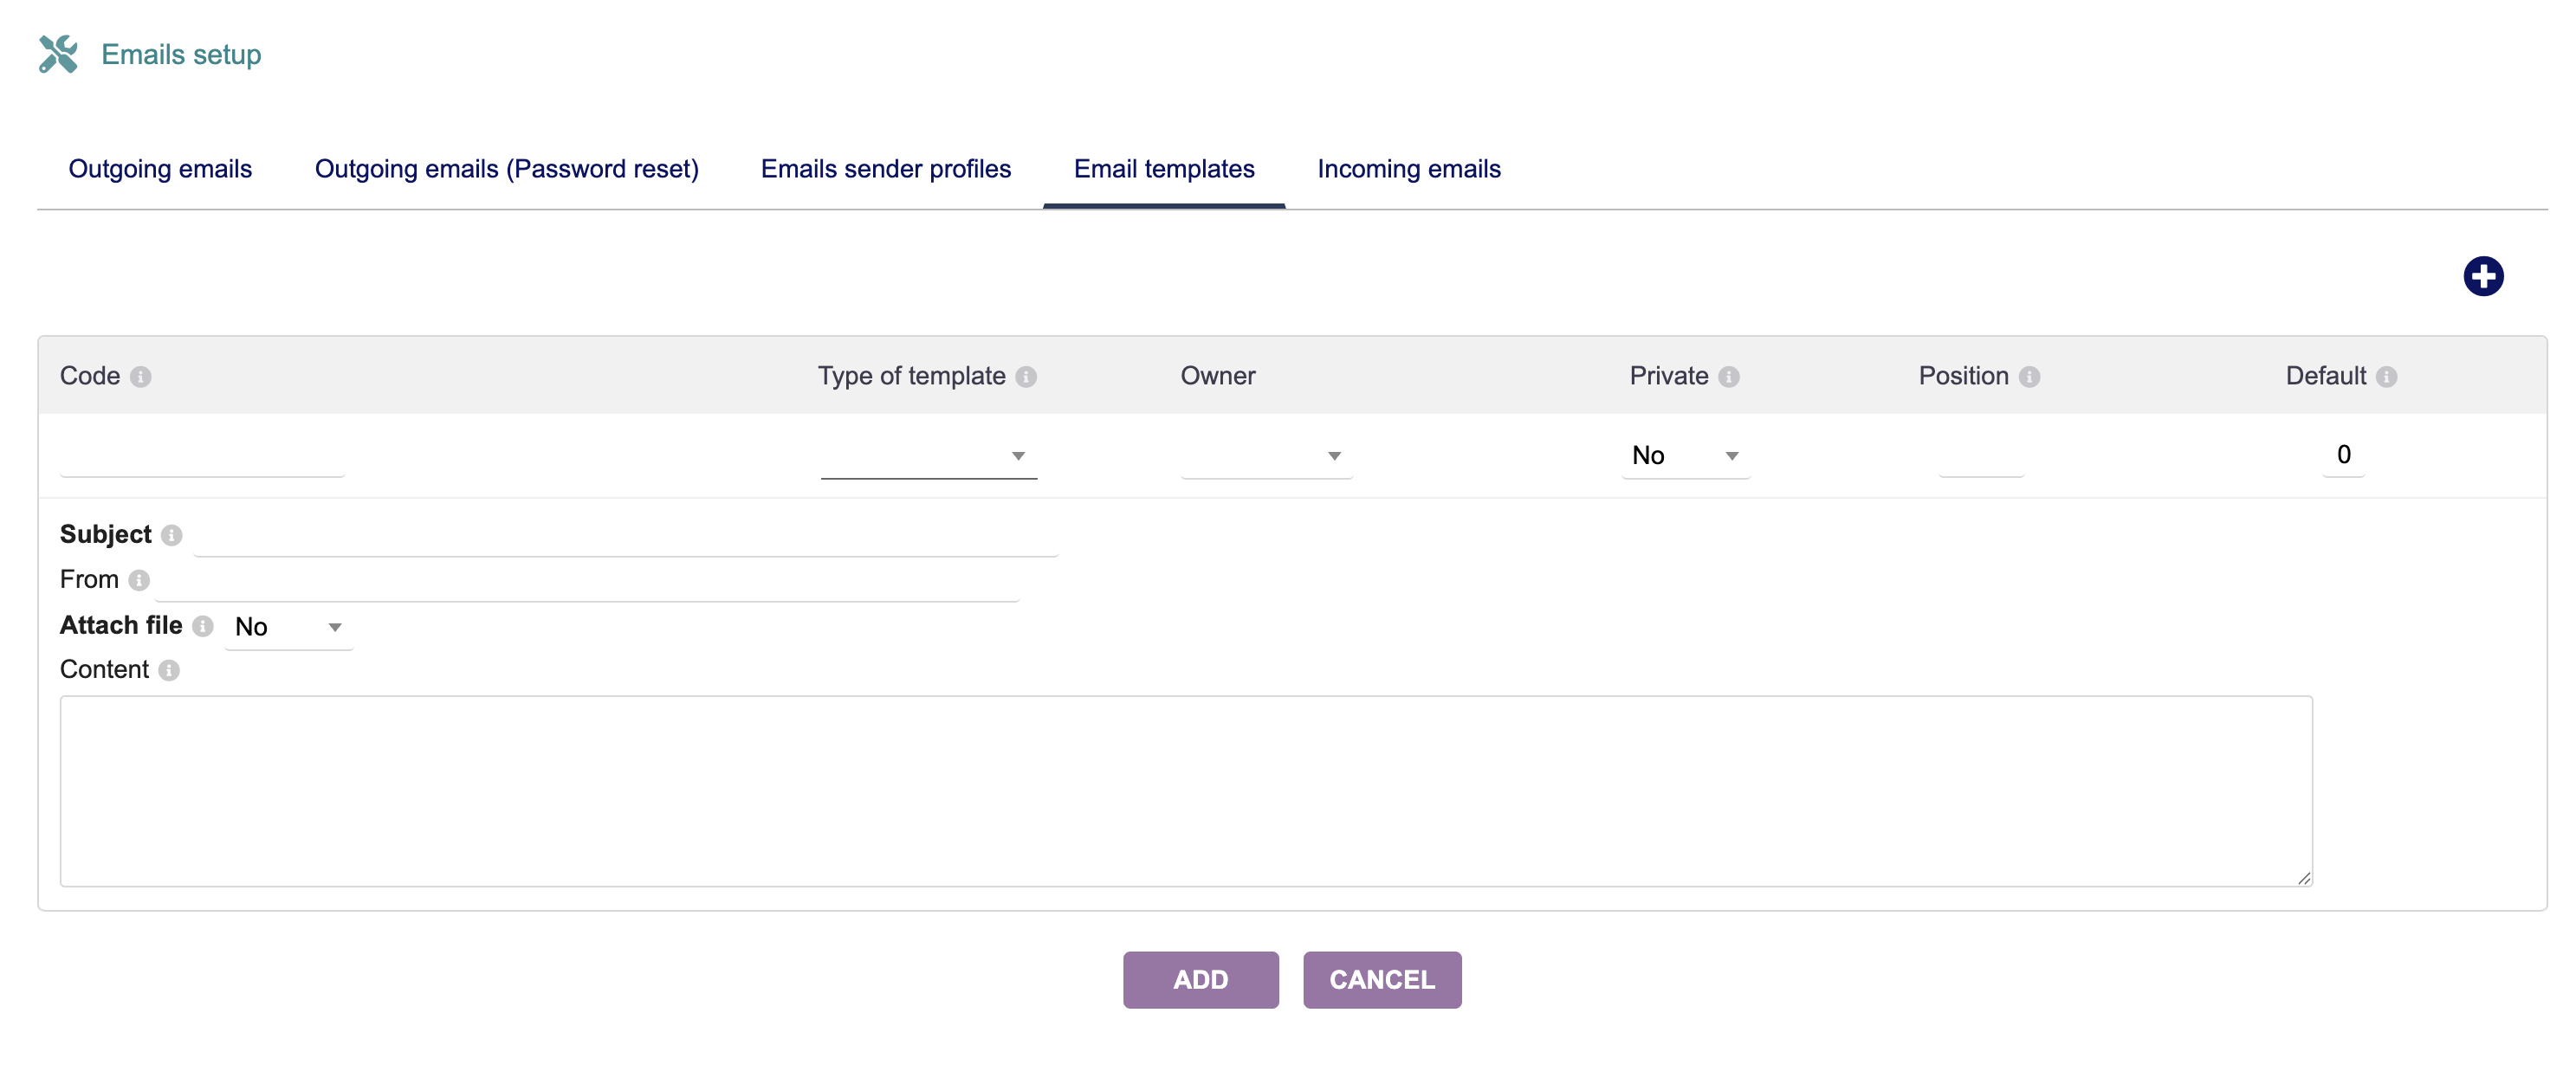The width and height of the screenshot is (2576, 1084).
Task: Switch to the Outgoing emails tab
Action: [160, 169]
